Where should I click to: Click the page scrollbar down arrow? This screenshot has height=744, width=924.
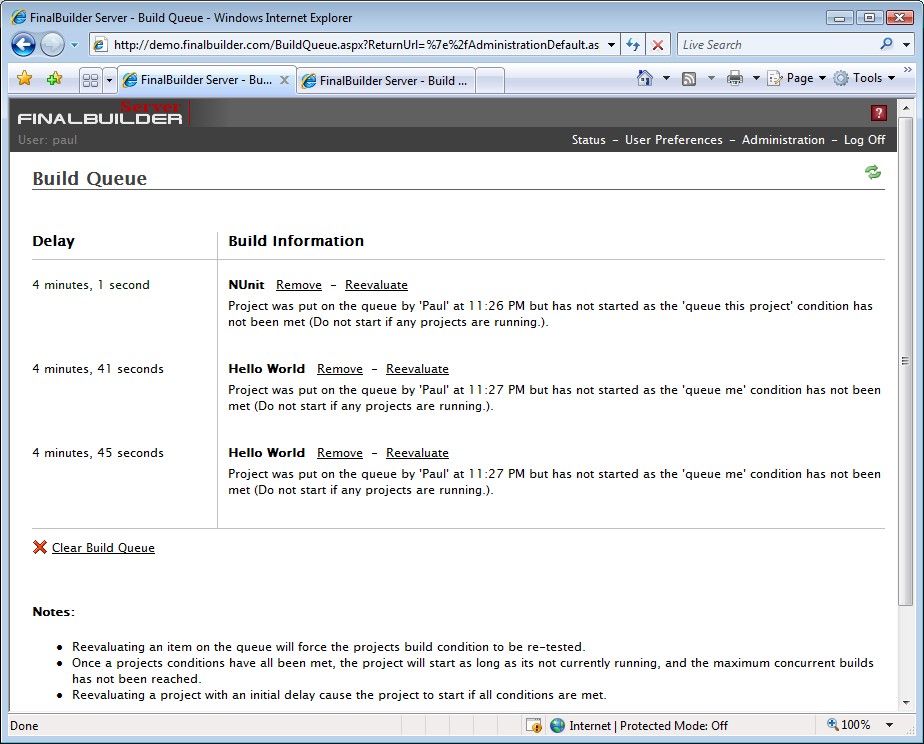tap(906, 703)
